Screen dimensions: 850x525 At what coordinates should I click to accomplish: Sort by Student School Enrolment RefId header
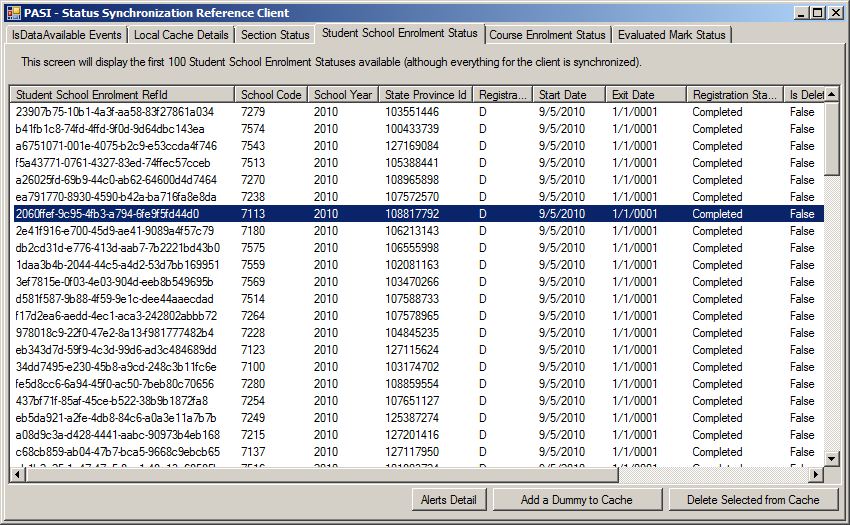point(122,95)
